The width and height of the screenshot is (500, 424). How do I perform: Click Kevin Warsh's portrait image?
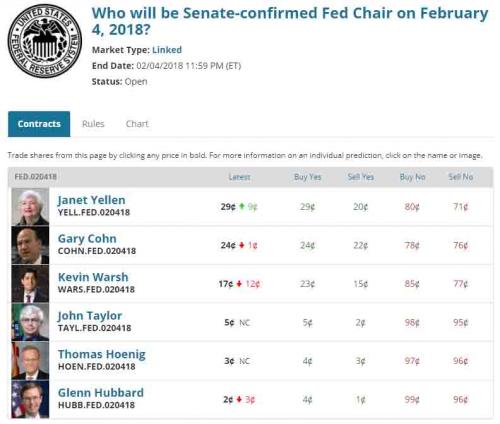pyautogui.click(x=30, y=284)
